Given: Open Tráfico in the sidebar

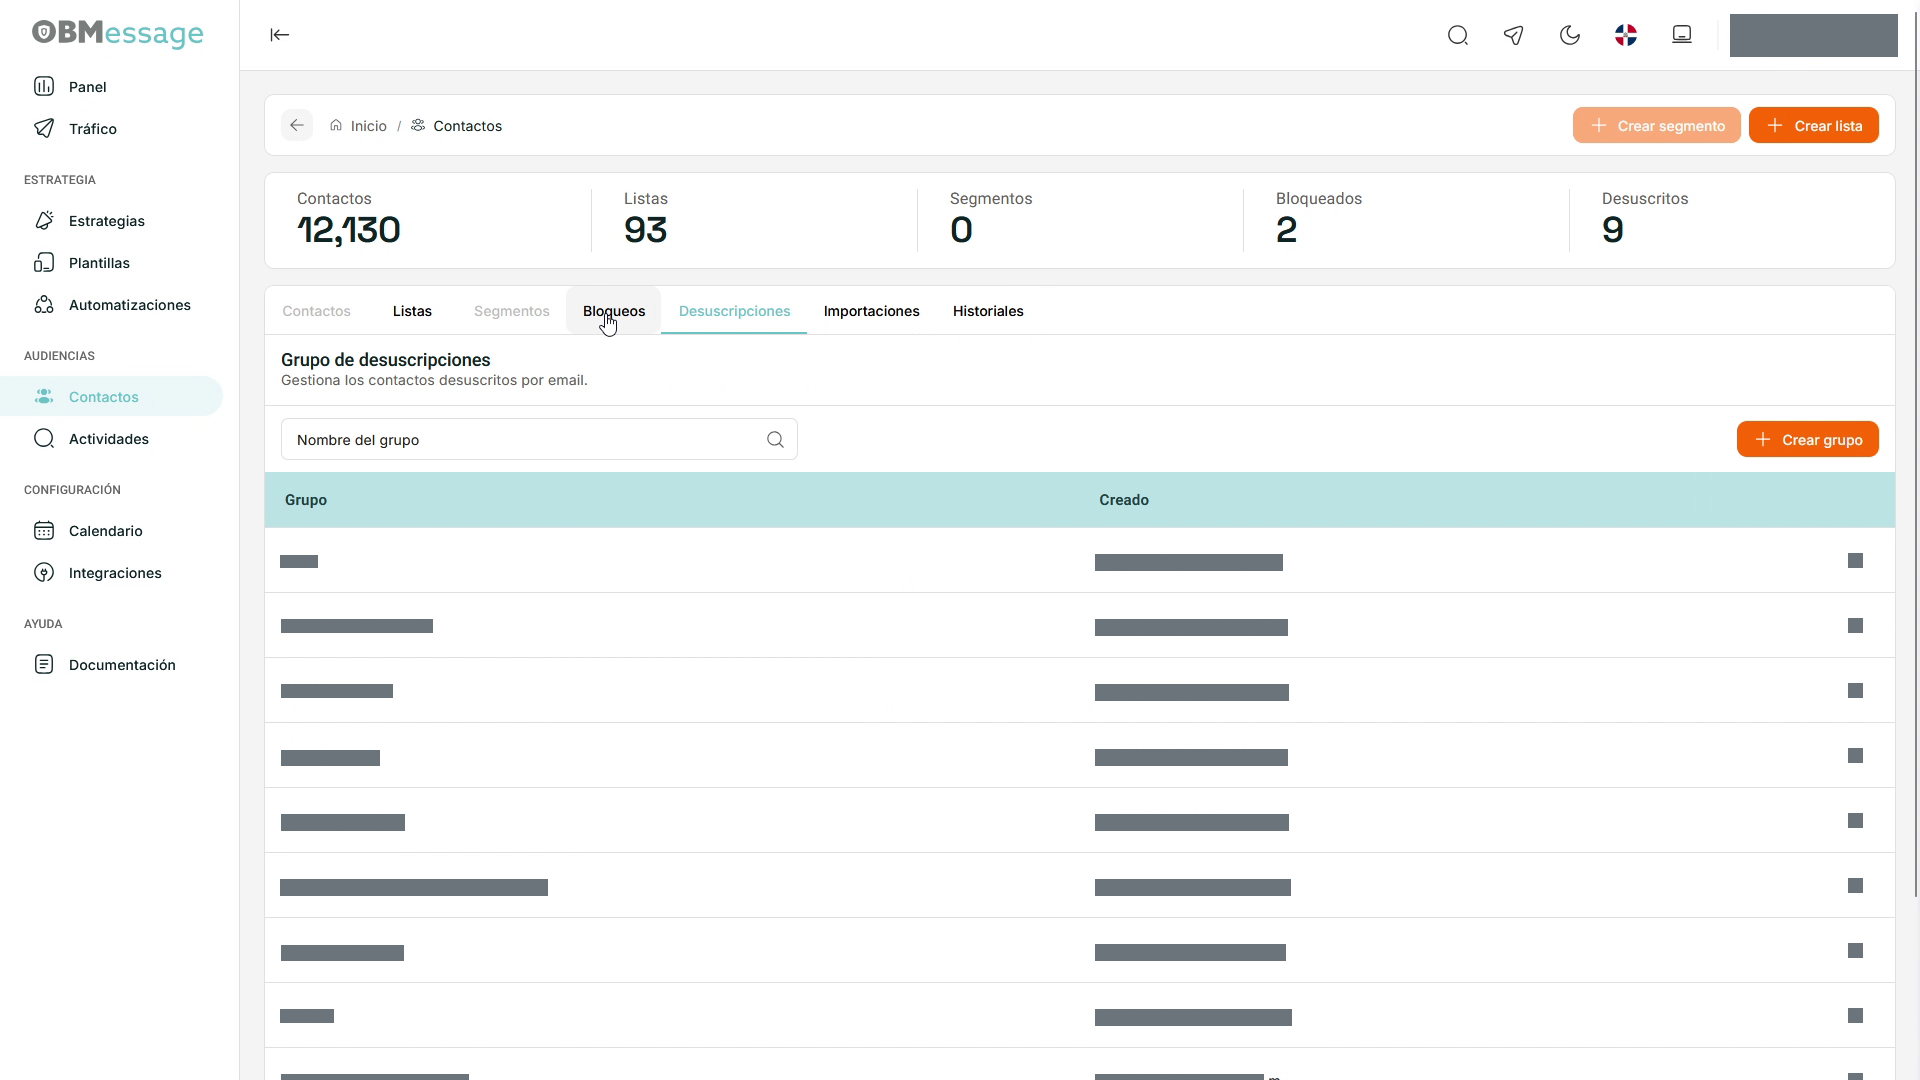Looking at the screenshot, I should pyautogui.click(x=93, y=129).
